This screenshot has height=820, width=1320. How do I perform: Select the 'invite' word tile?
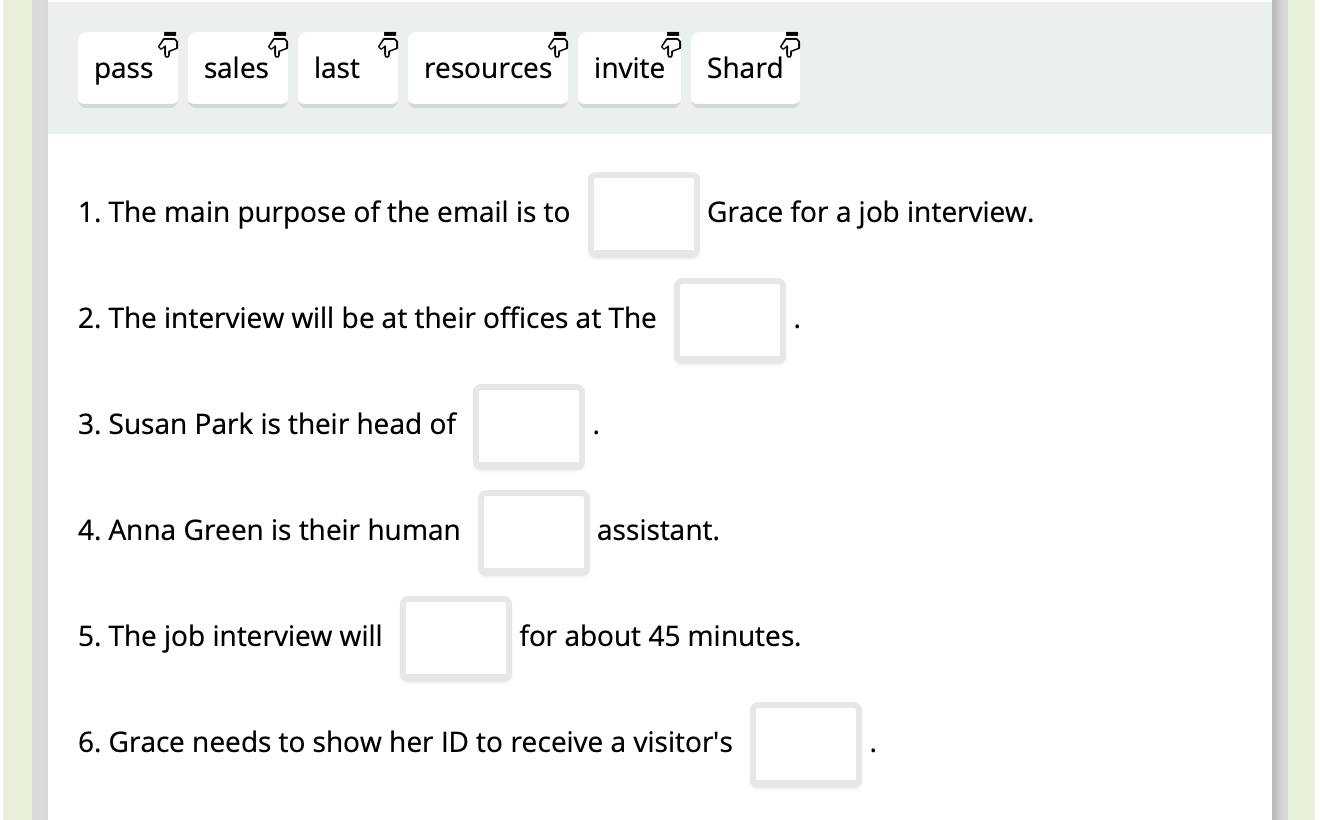629,69
